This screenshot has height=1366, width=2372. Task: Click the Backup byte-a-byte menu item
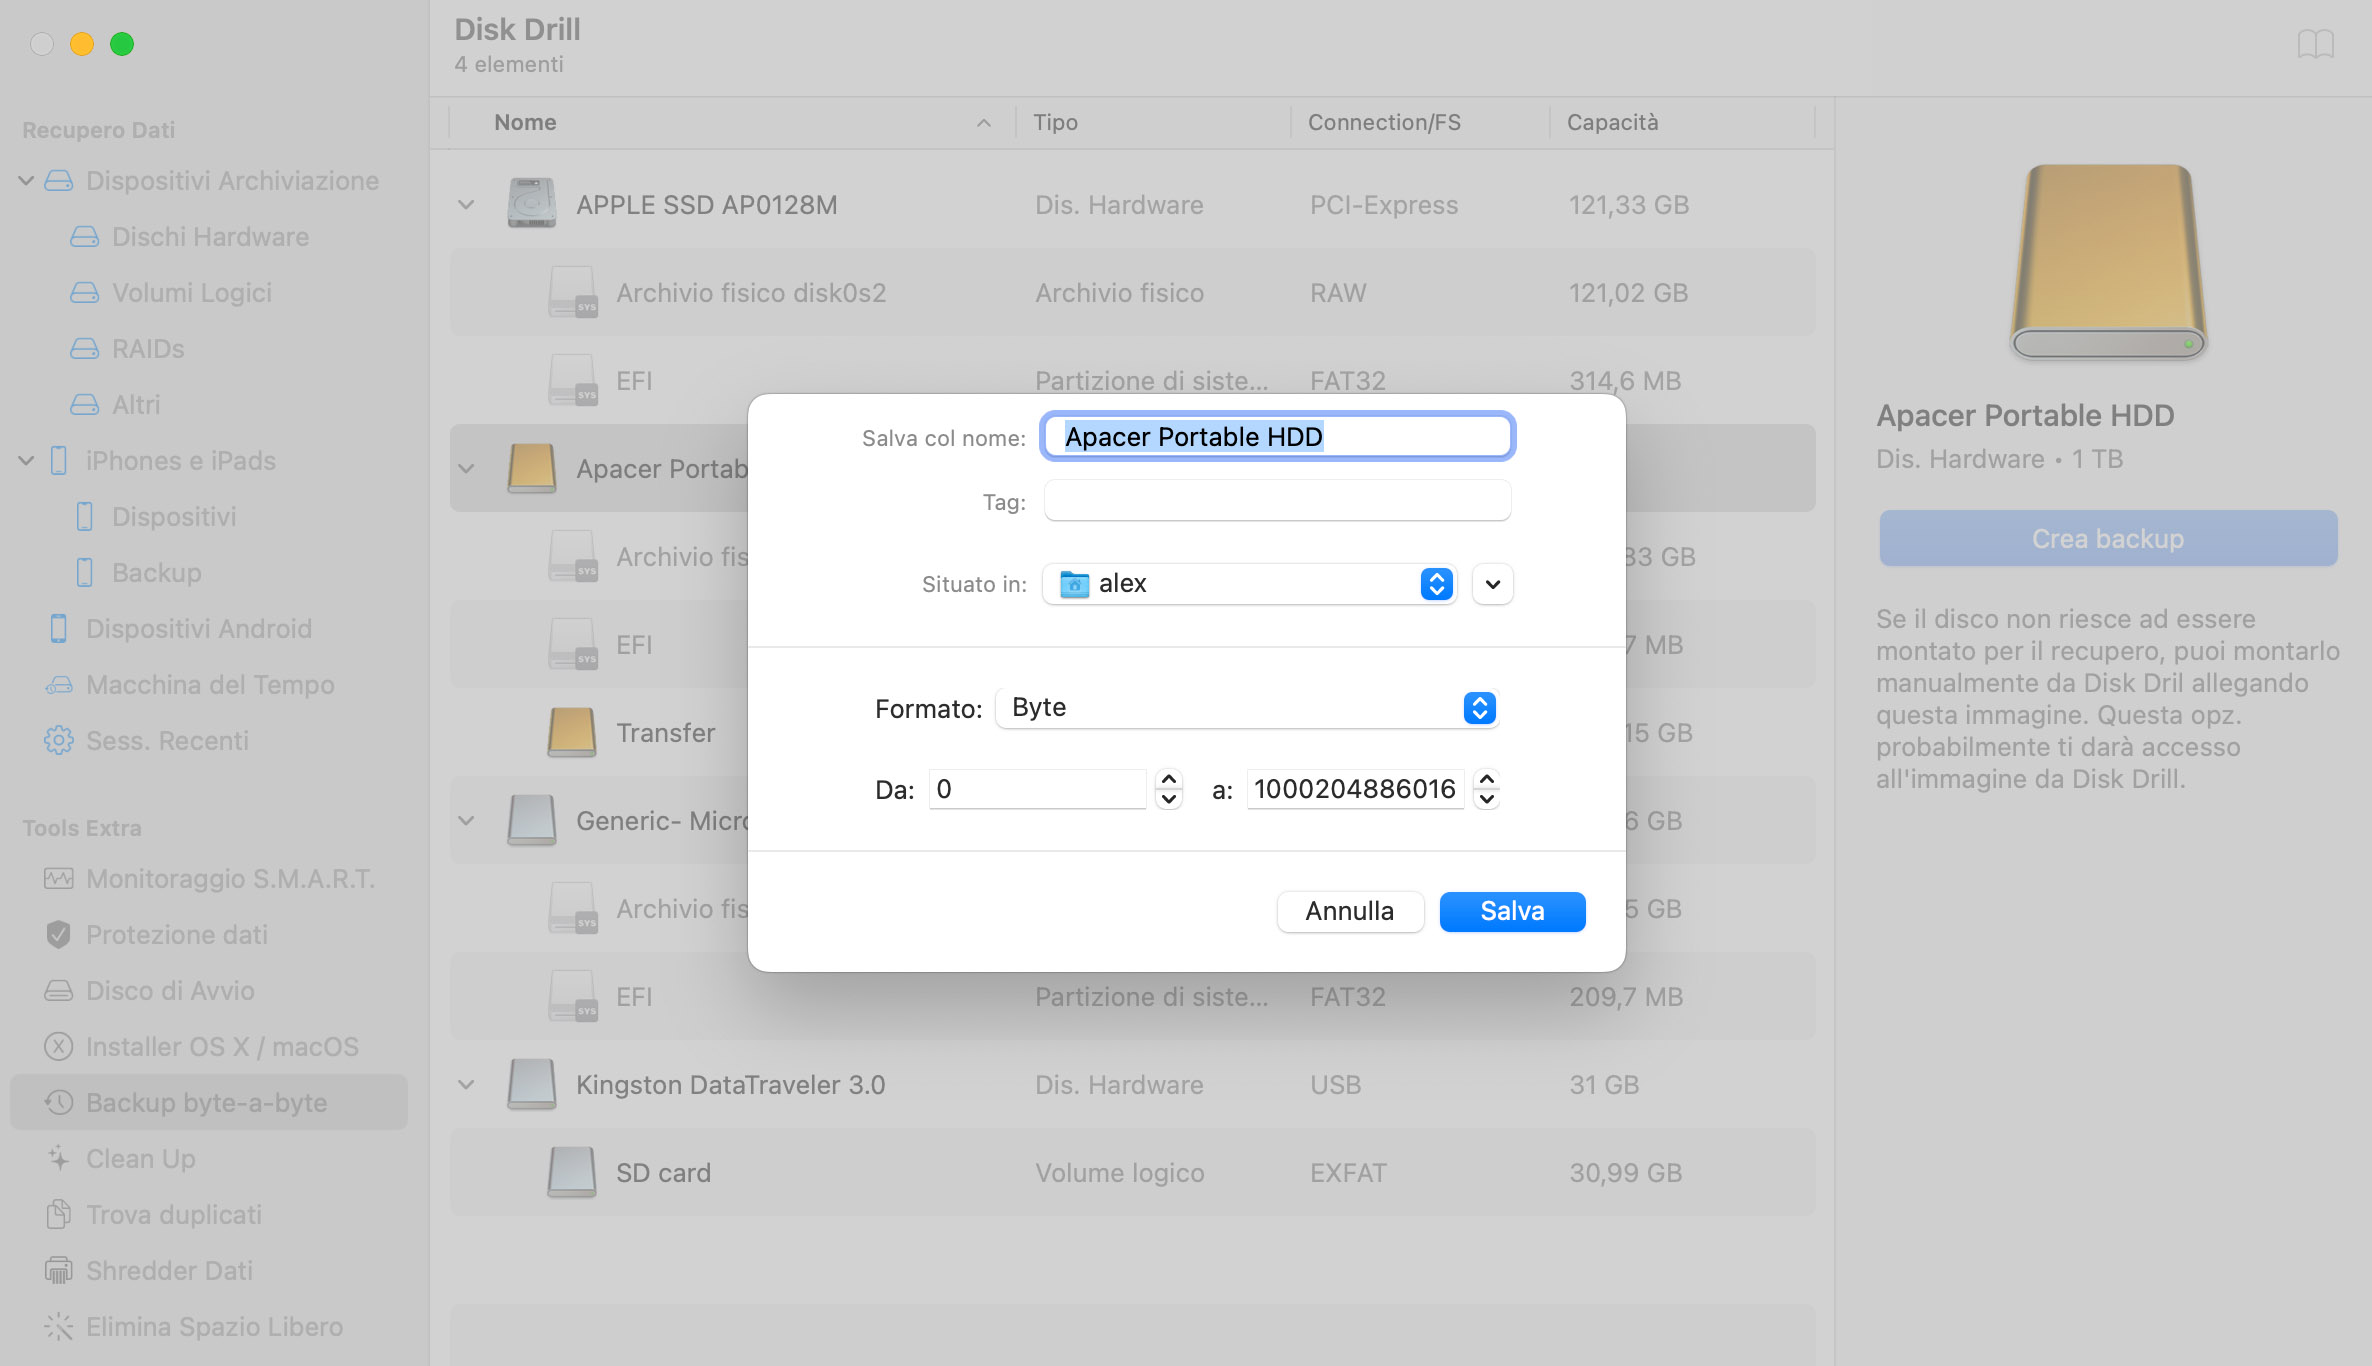(207, 1100)
